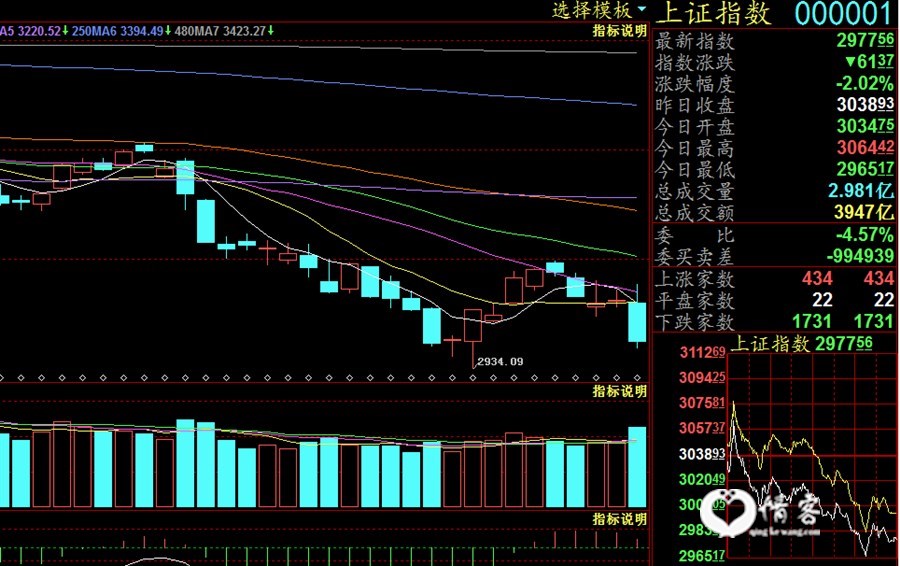Click total volume value 2.981亿
The image size is (900, 566).
861,191
